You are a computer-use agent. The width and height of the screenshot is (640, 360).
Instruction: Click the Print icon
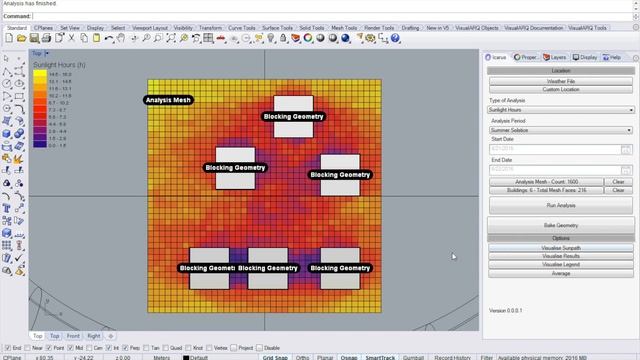(x=47, y=38)
